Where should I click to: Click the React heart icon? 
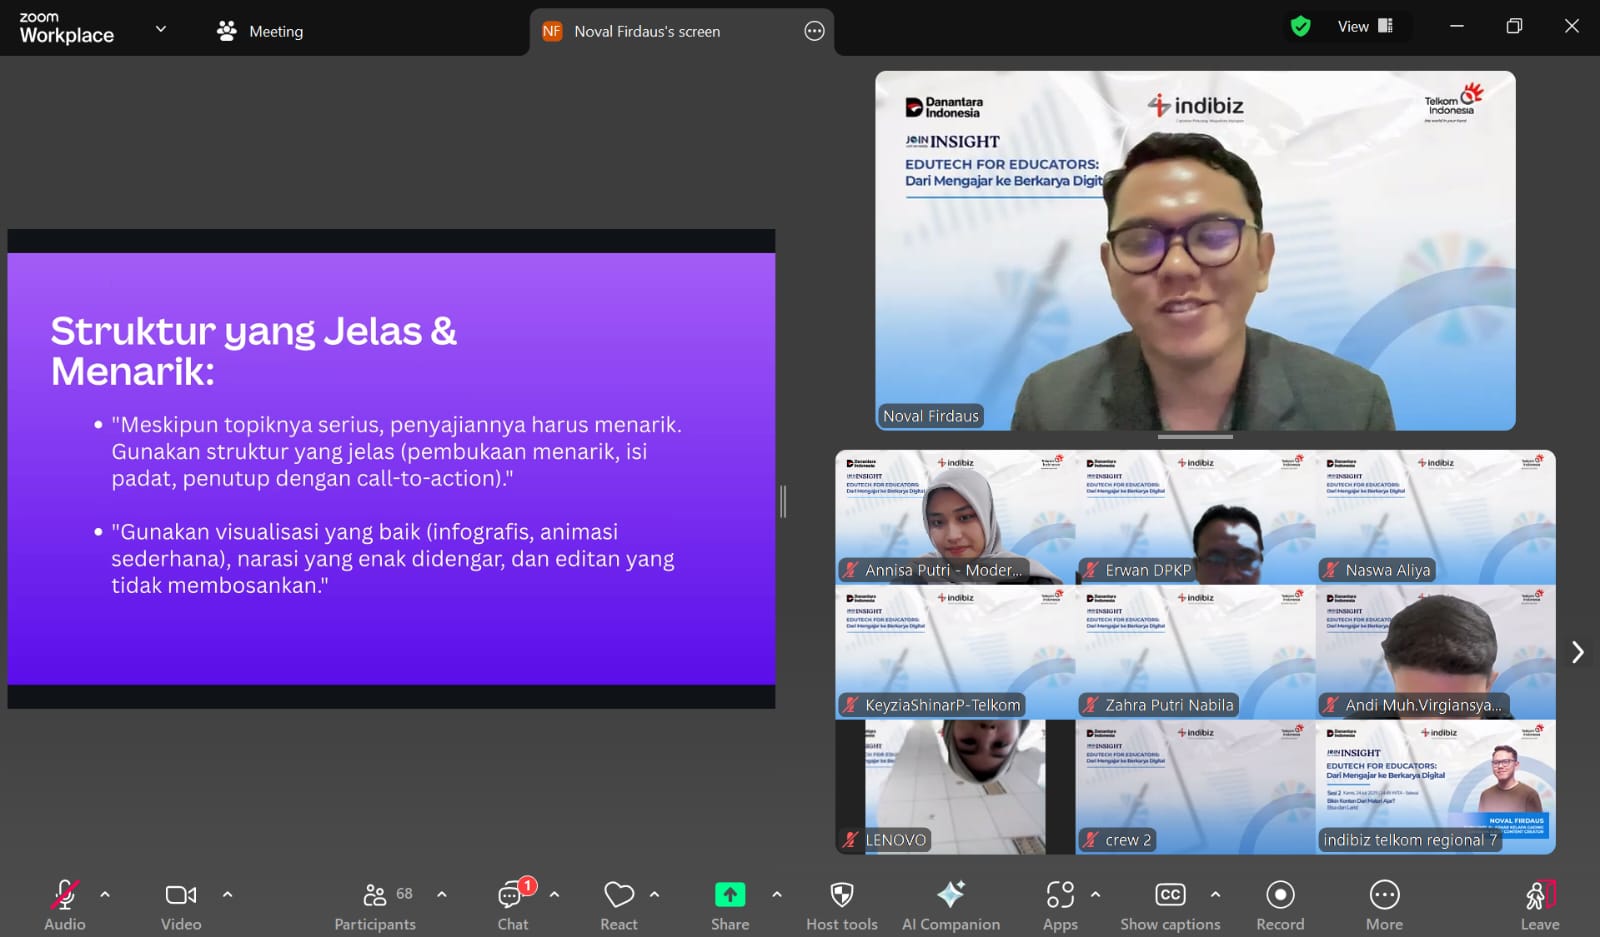(619, 905)
